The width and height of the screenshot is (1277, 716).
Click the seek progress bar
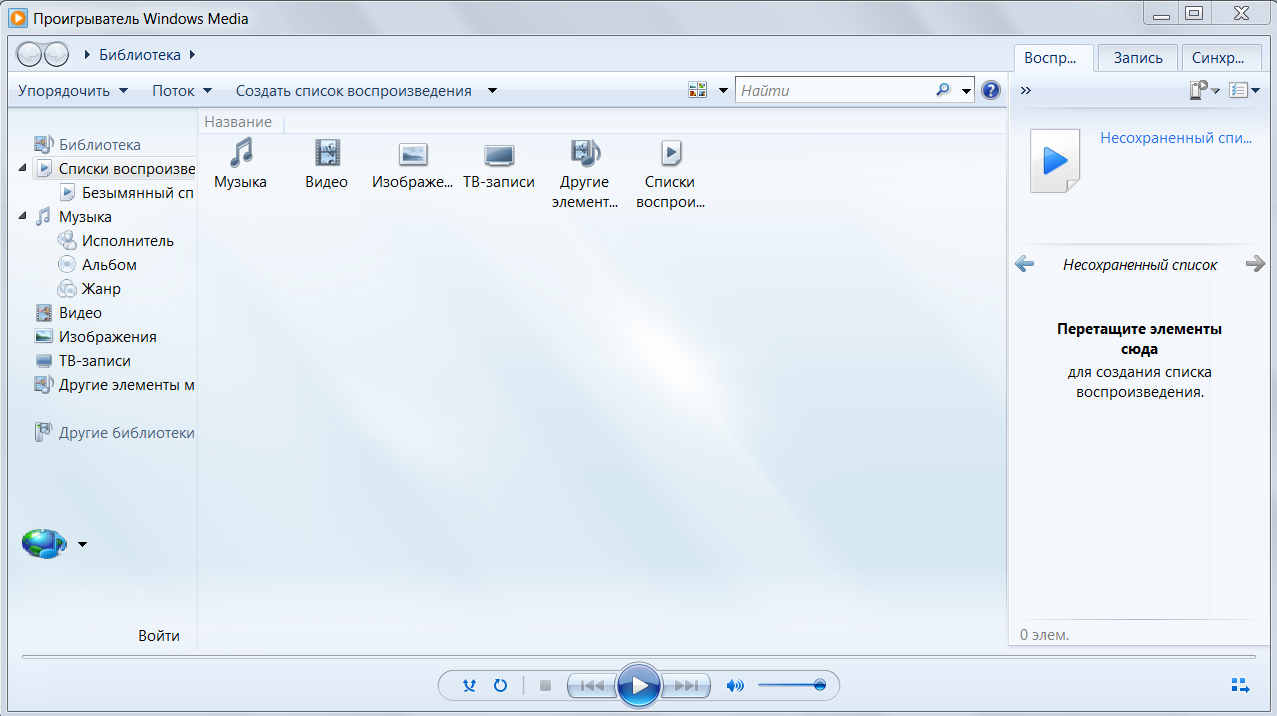pyautogui.click(x=638, y=657)
